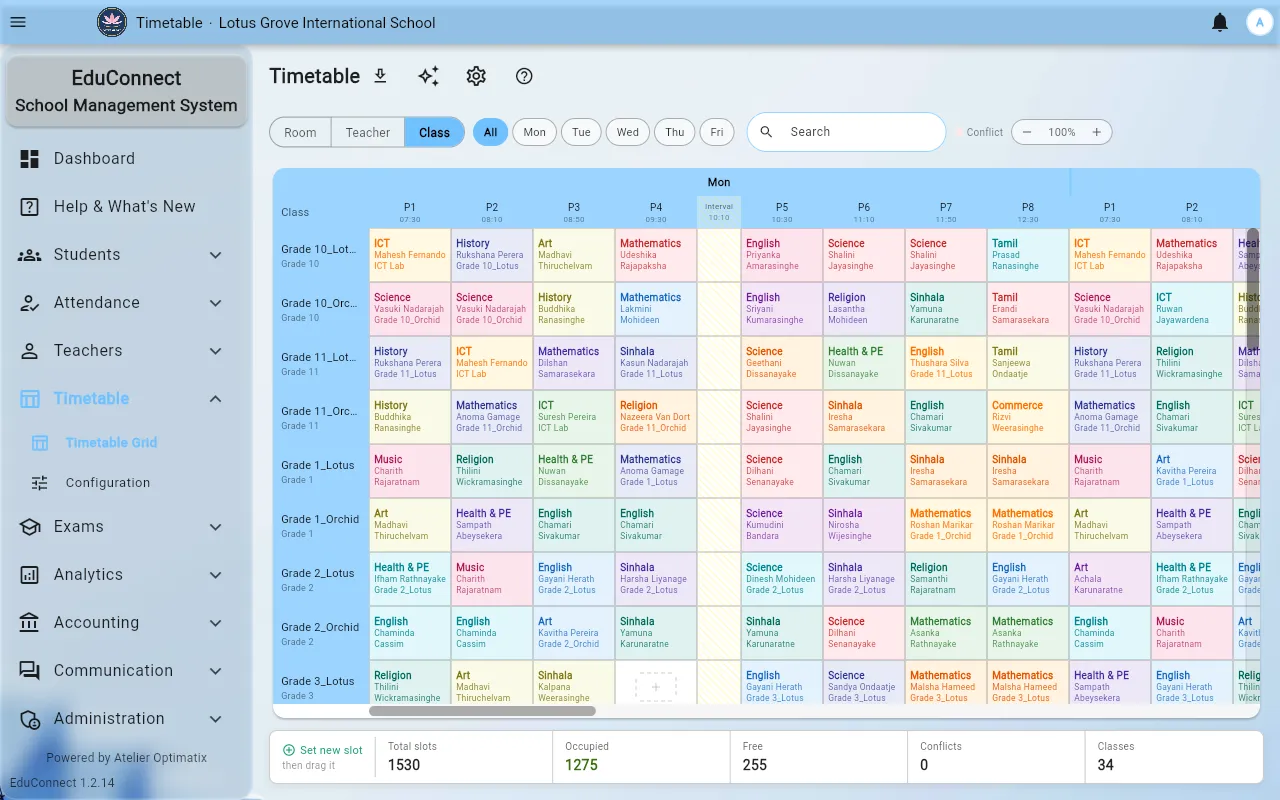Open Configuration via its sliders icon
Viewport: 1280px width, 800px height.
pyautogui.click(x=40, y=482)
